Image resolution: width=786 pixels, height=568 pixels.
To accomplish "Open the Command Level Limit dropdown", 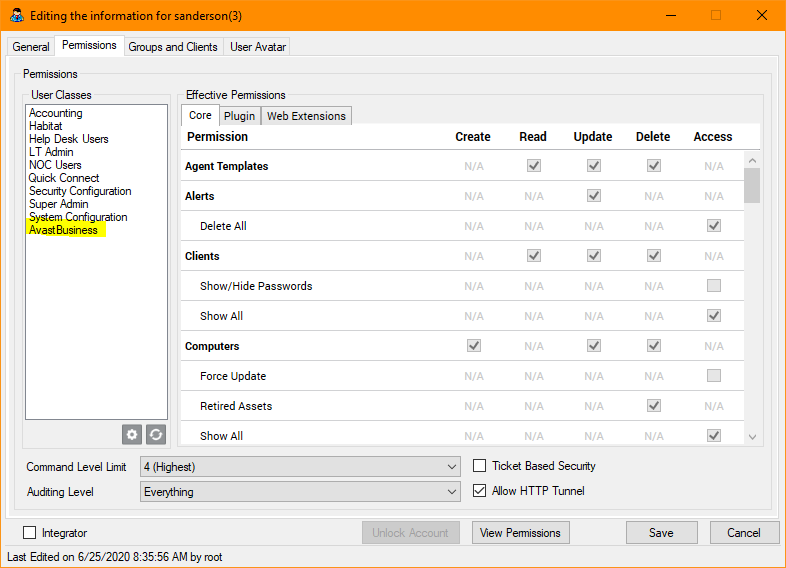I will click(x=300, y=466).
